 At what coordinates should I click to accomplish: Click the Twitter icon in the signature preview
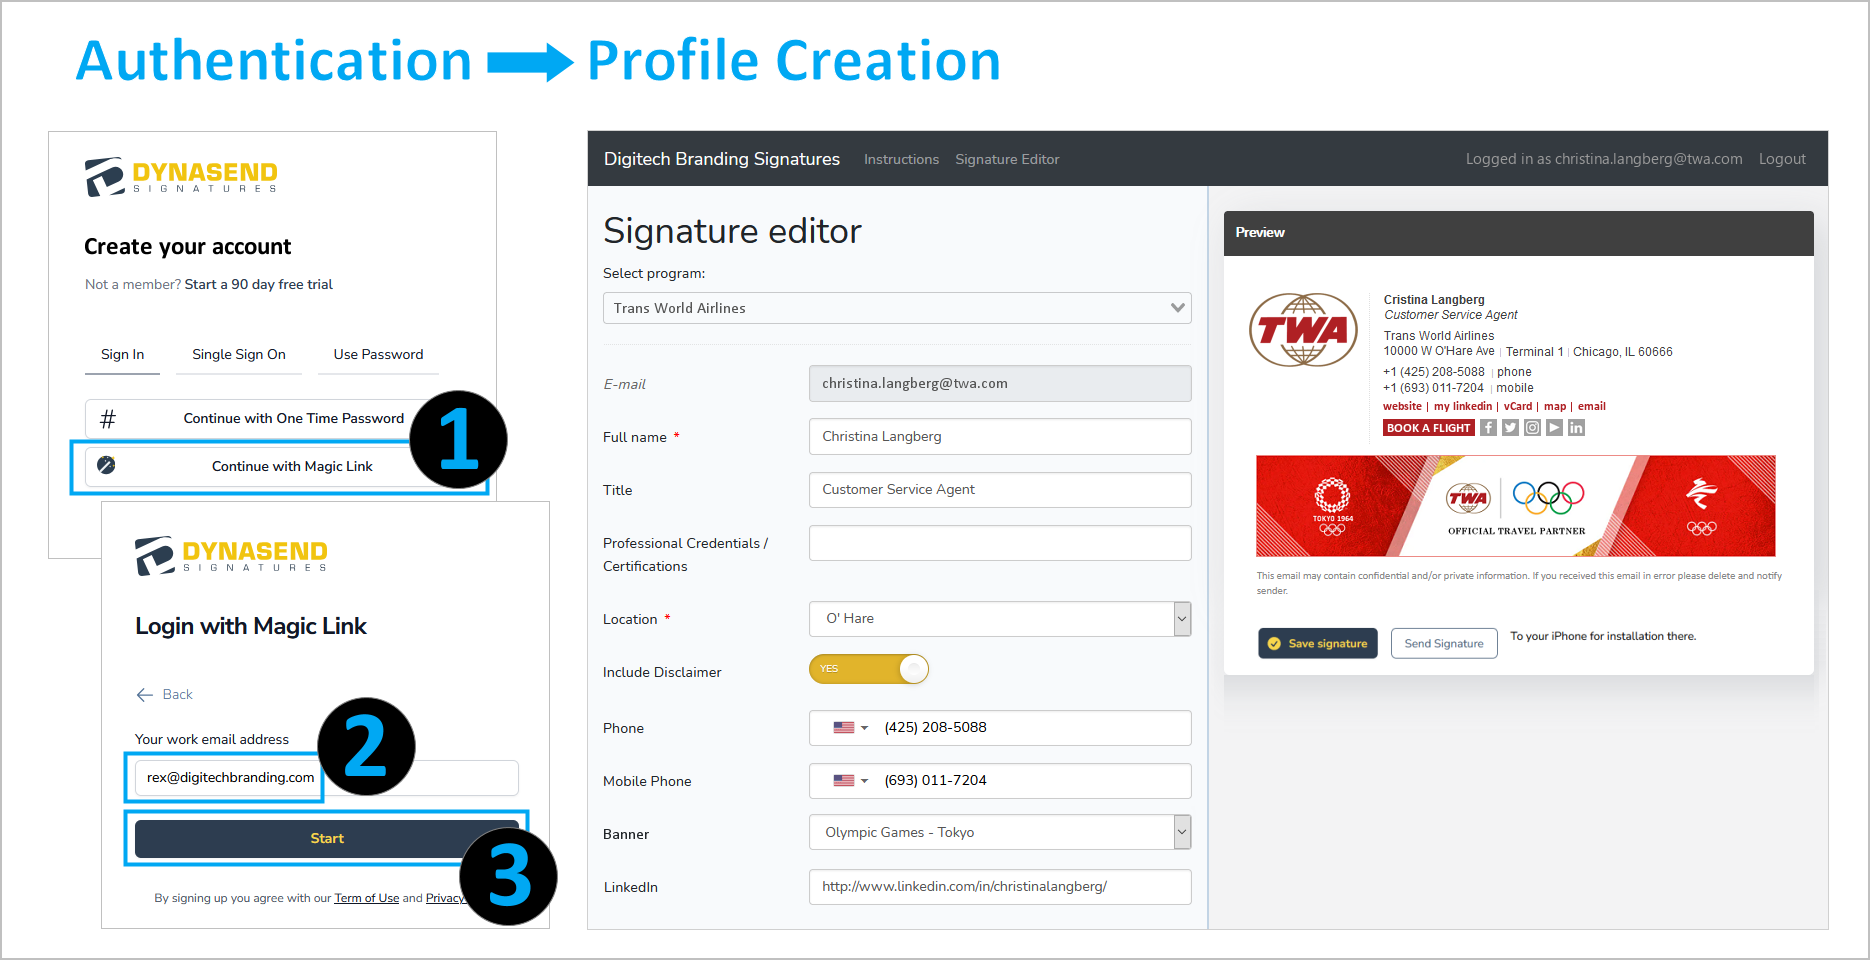pyautogui.click(x=1510, y=427)
